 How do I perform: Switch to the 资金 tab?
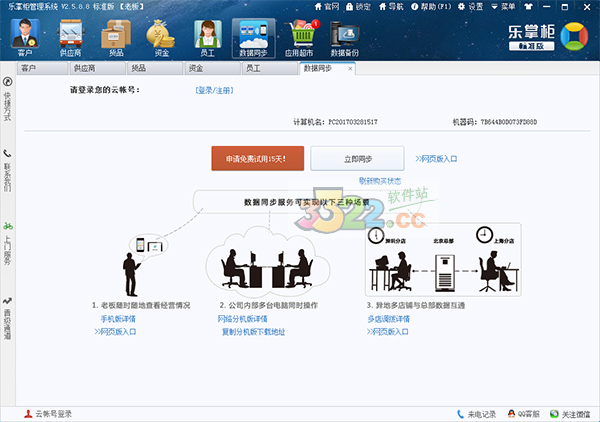coord(212,68)
